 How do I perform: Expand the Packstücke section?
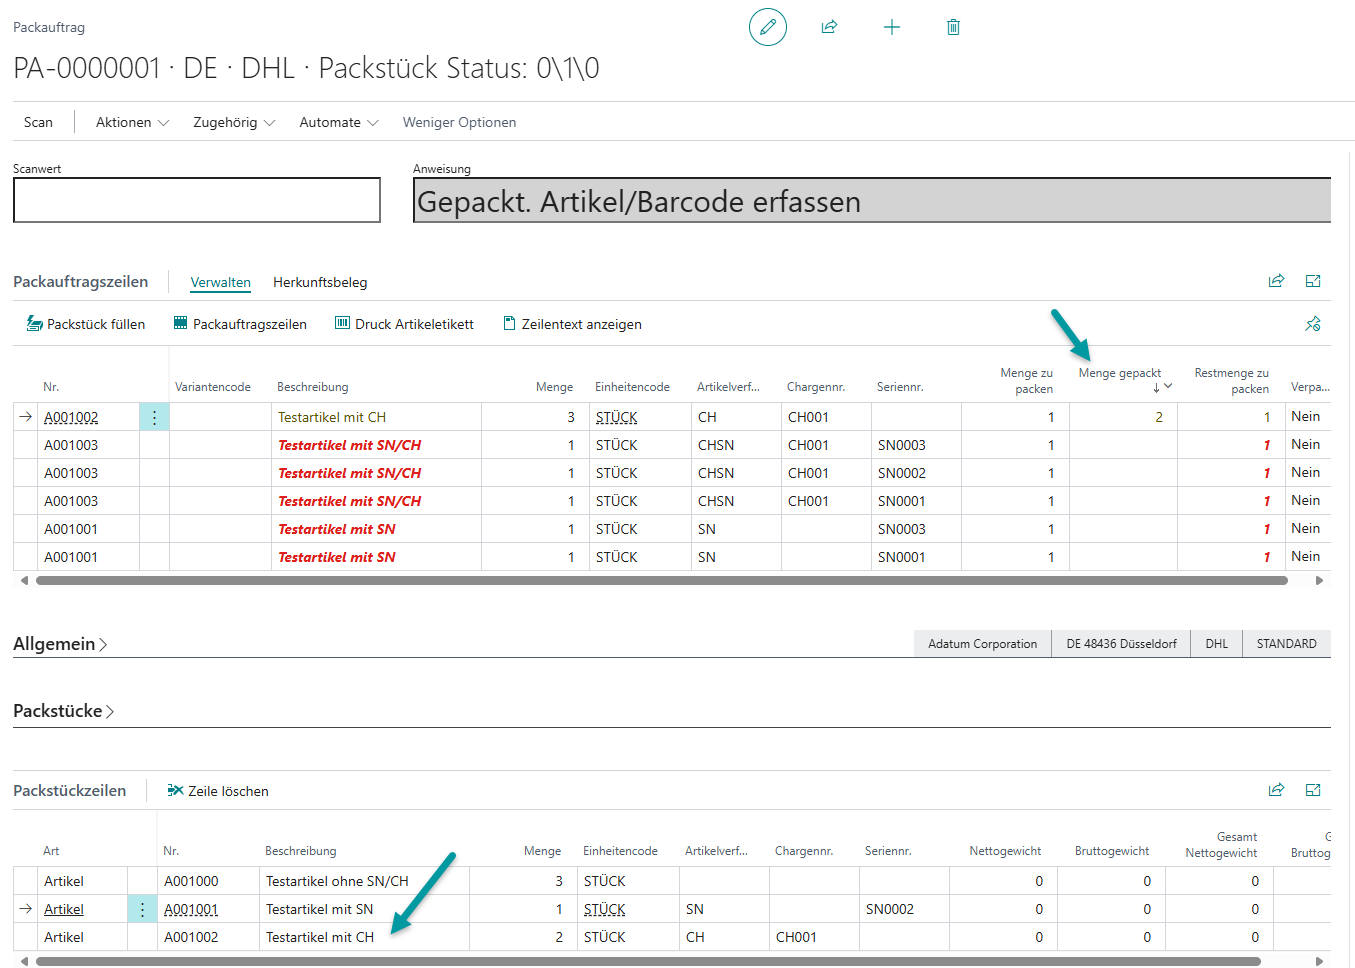click(x=63, y=711)
